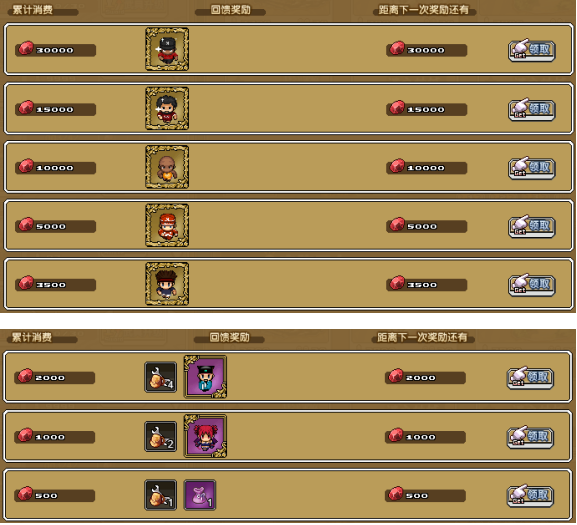The height and width of the screenshot is (525, 577).
Task: Collect the 5000 gem tier reward
Action: [532, 226]
